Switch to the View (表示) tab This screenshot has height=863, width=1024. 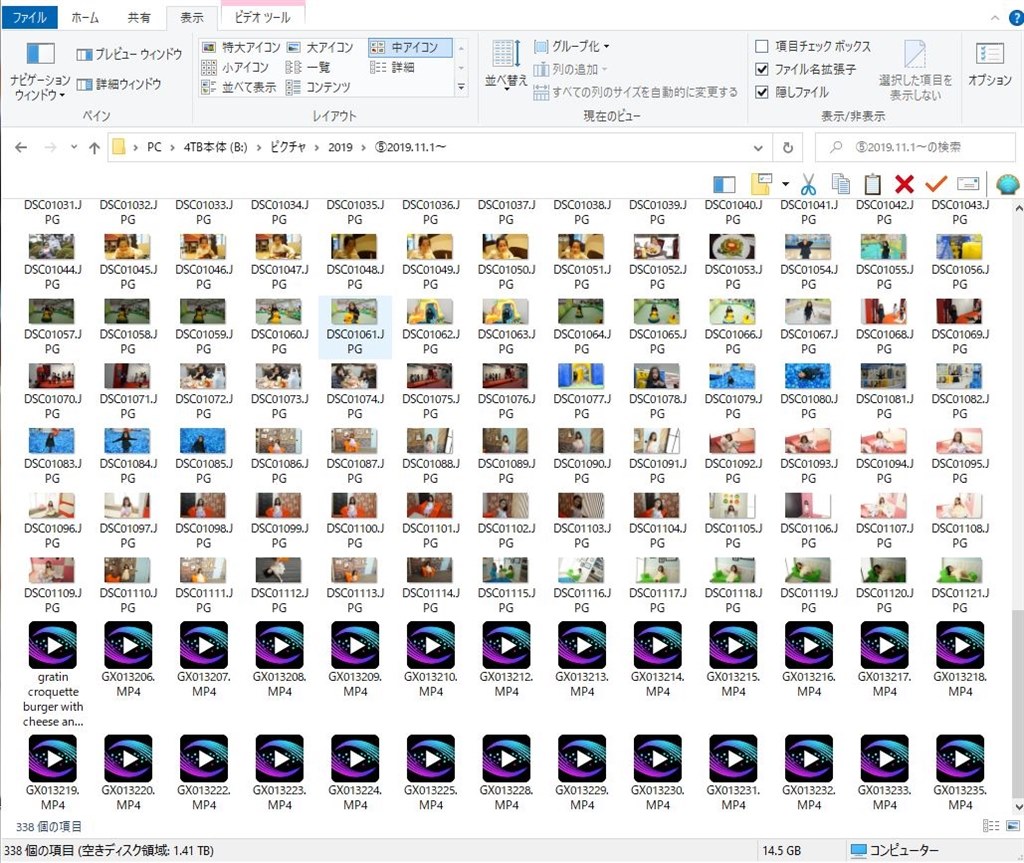[x=191, y=18]
